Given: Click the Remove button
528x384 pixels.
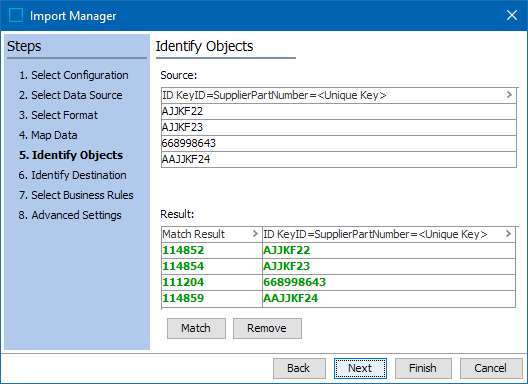Looking at the screenshot, I should click(x=267, y=328).
